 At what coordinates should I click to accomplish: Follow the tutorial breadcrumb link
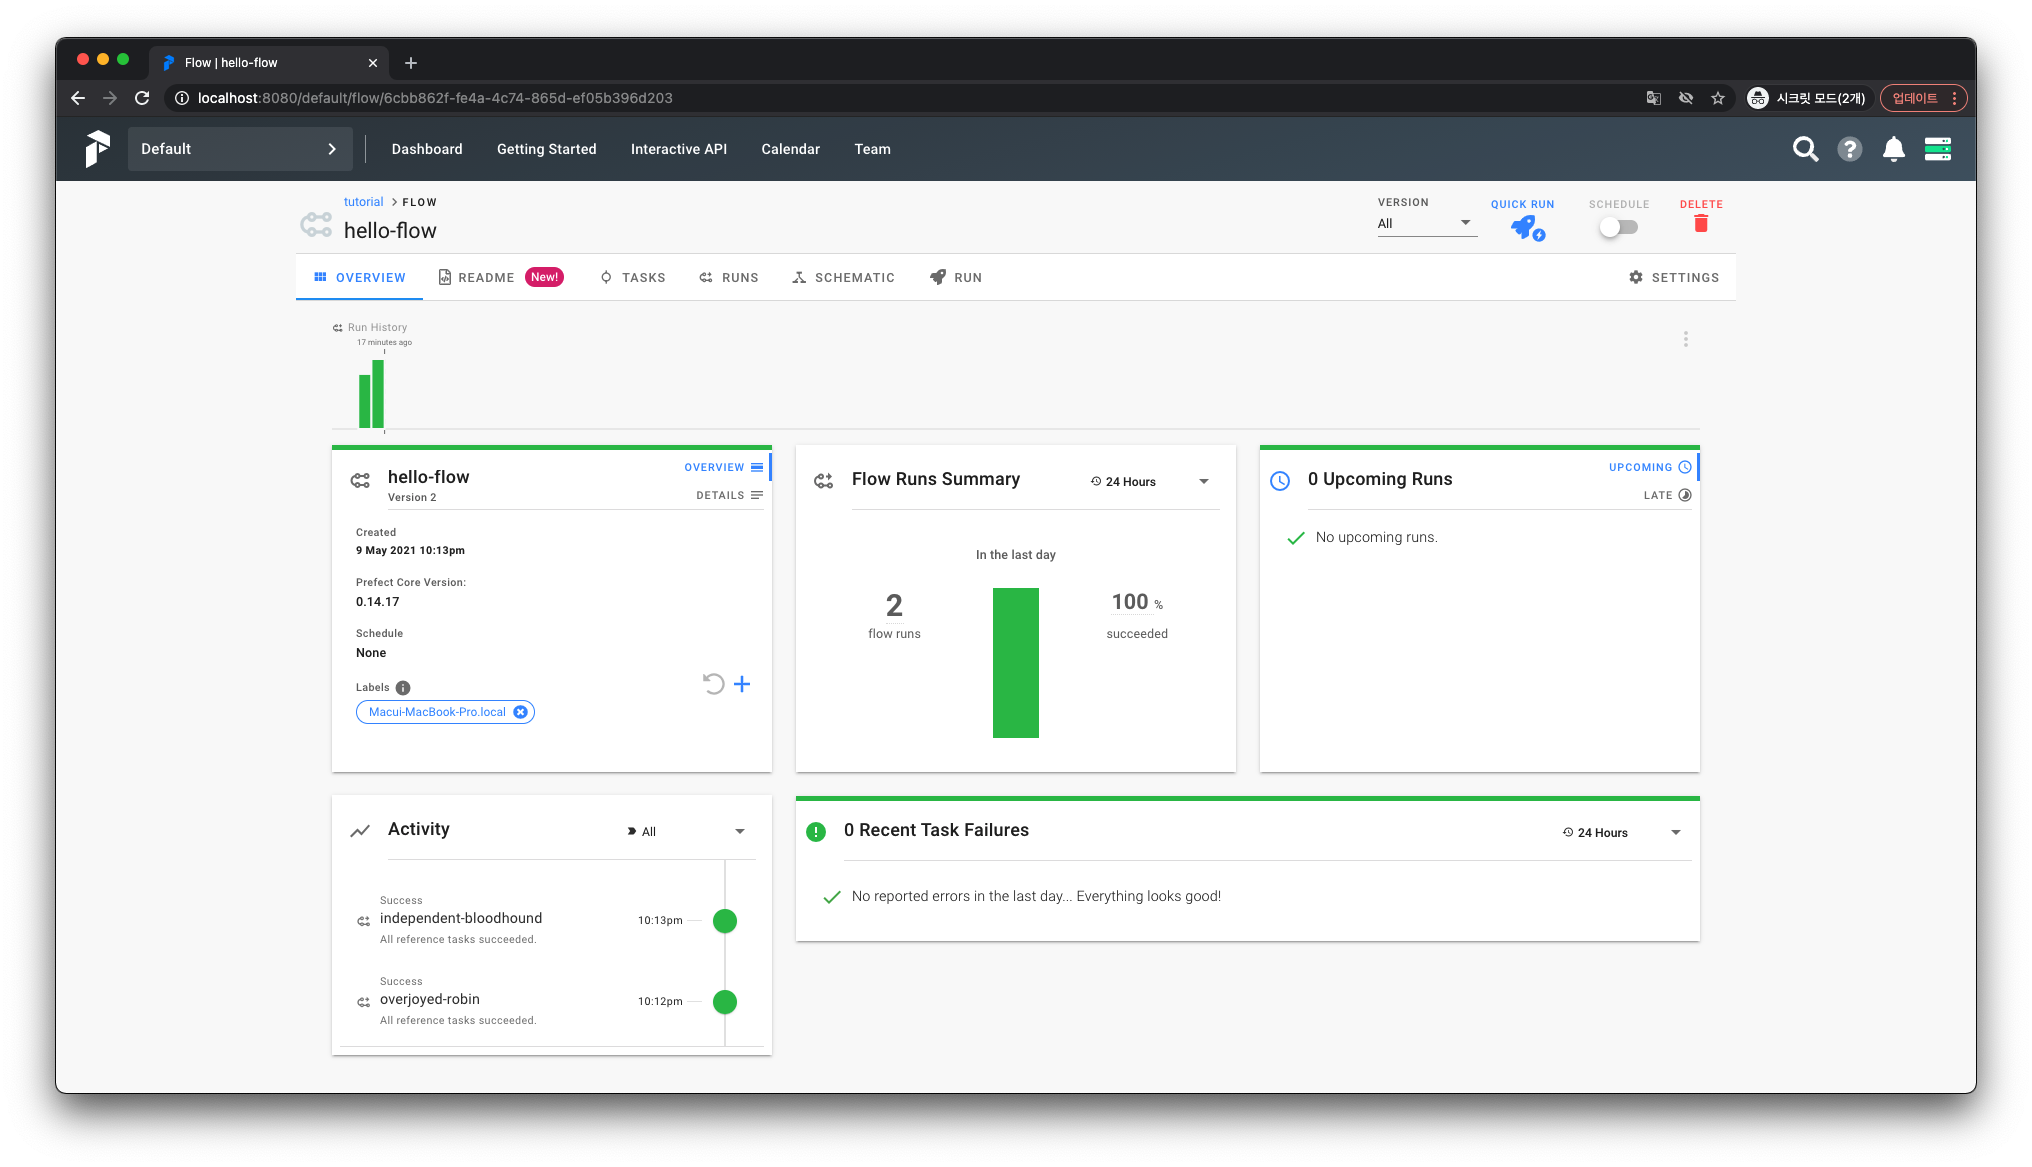[363, 202]
